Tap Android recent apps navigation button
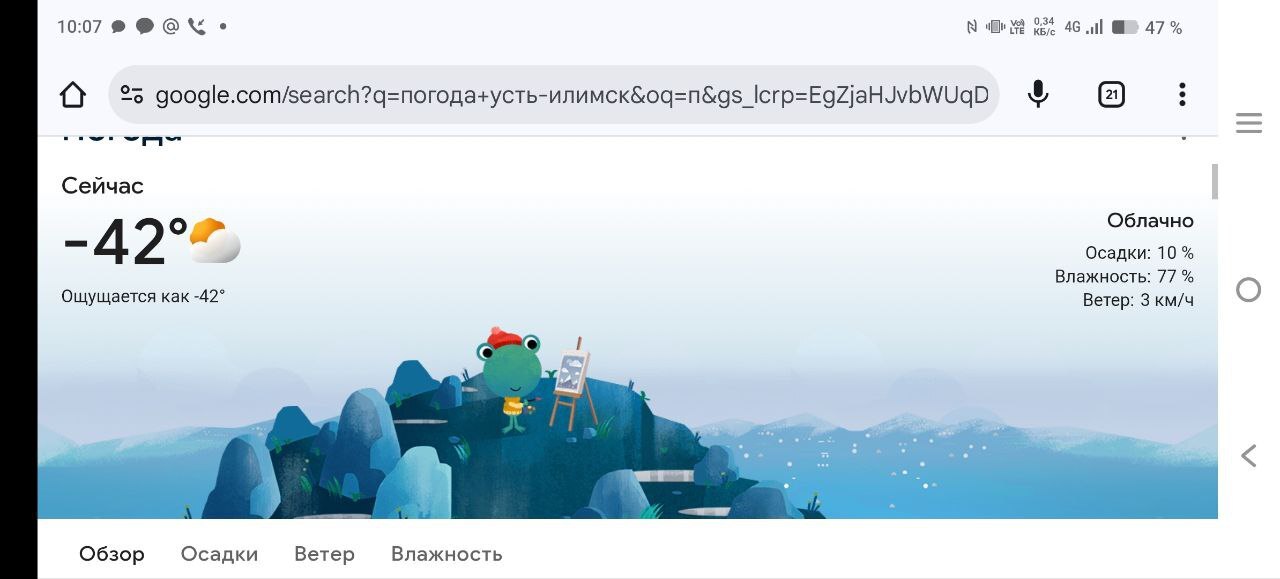The height and width of the screenshot is (579, 1280). click(x=1249, y=123)
